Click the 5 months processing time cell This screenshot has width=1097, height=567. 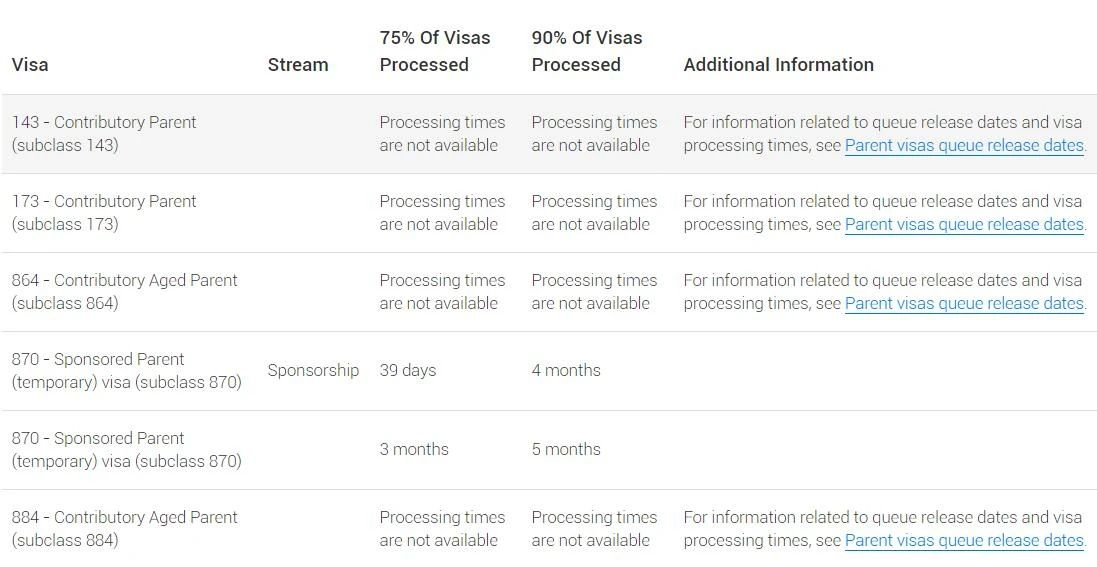coord(566,449)
